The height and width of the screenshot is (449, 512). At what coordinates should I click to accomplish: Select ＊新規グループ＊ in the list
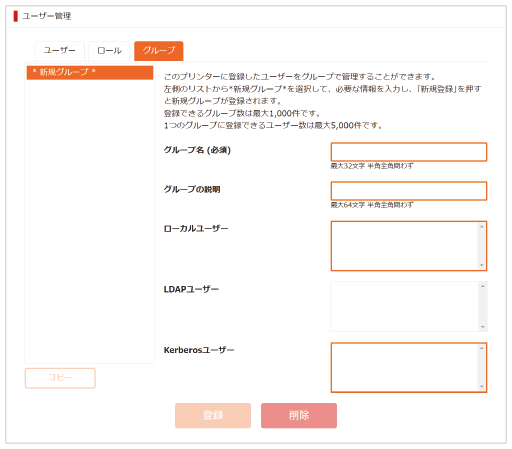[x=90, y=72]
